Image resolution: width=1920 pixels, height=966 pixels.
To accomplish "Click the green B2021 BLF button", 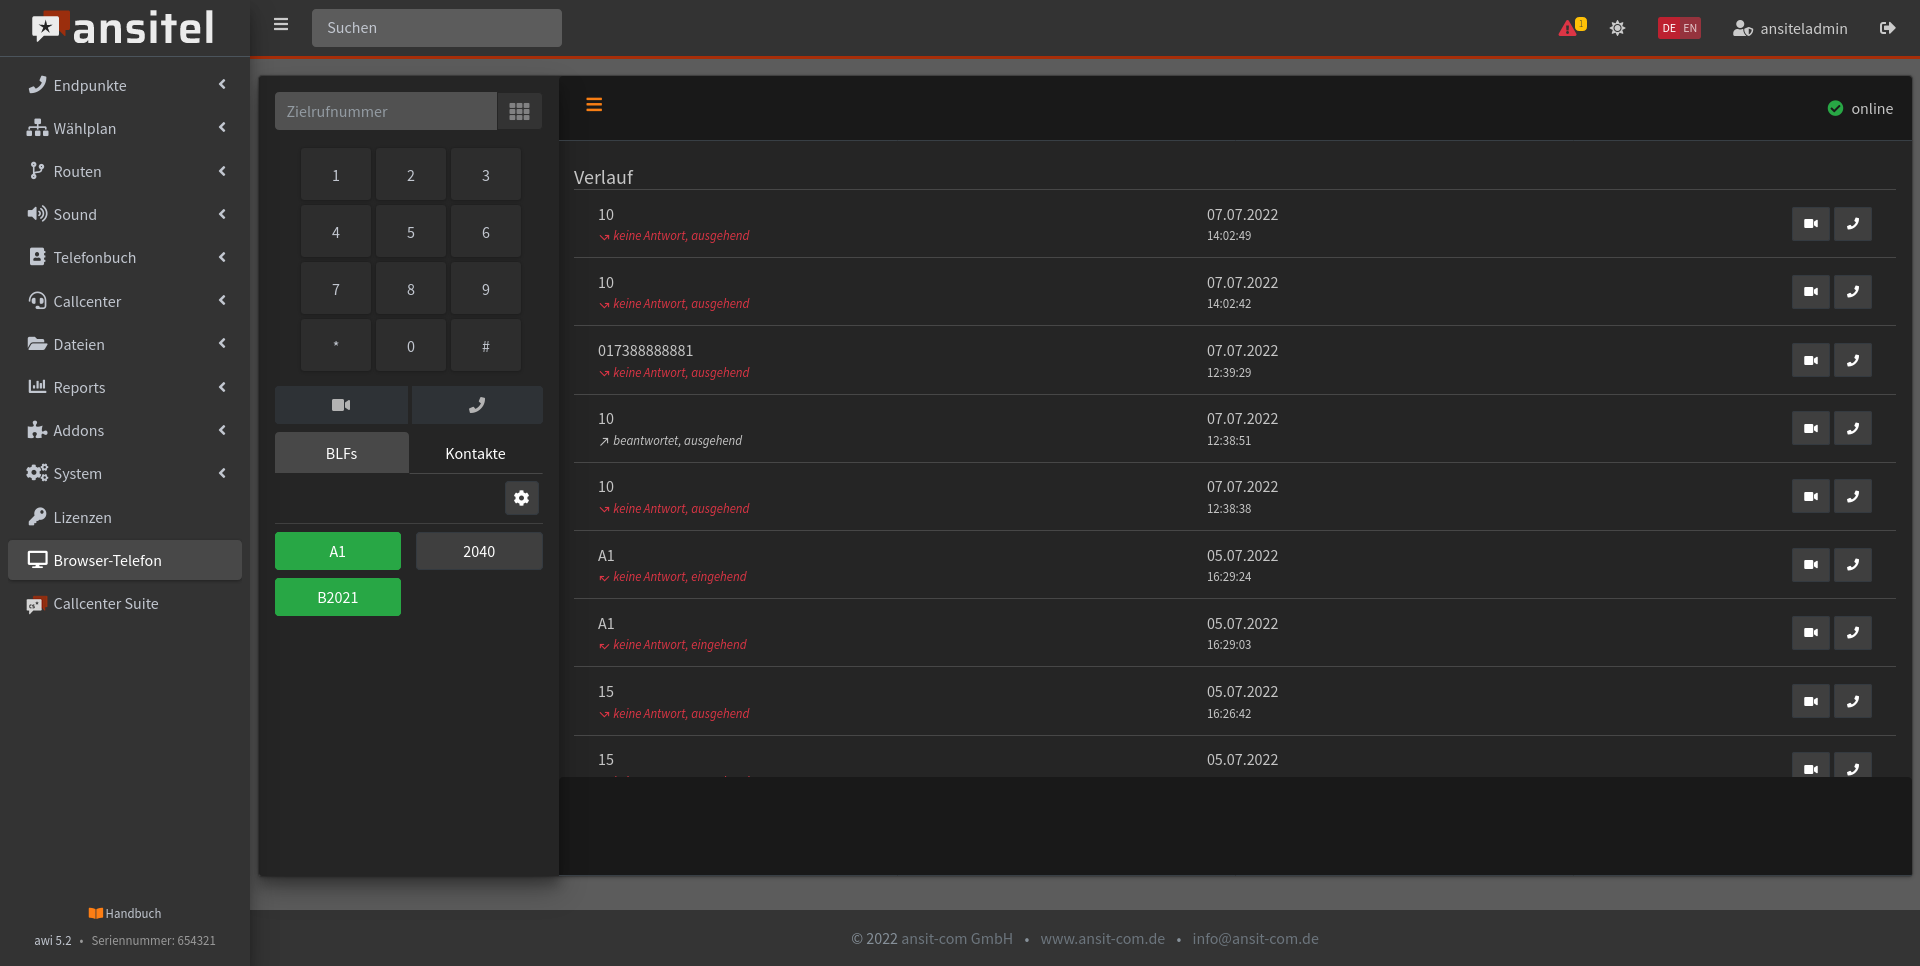I will click(338, 597).
